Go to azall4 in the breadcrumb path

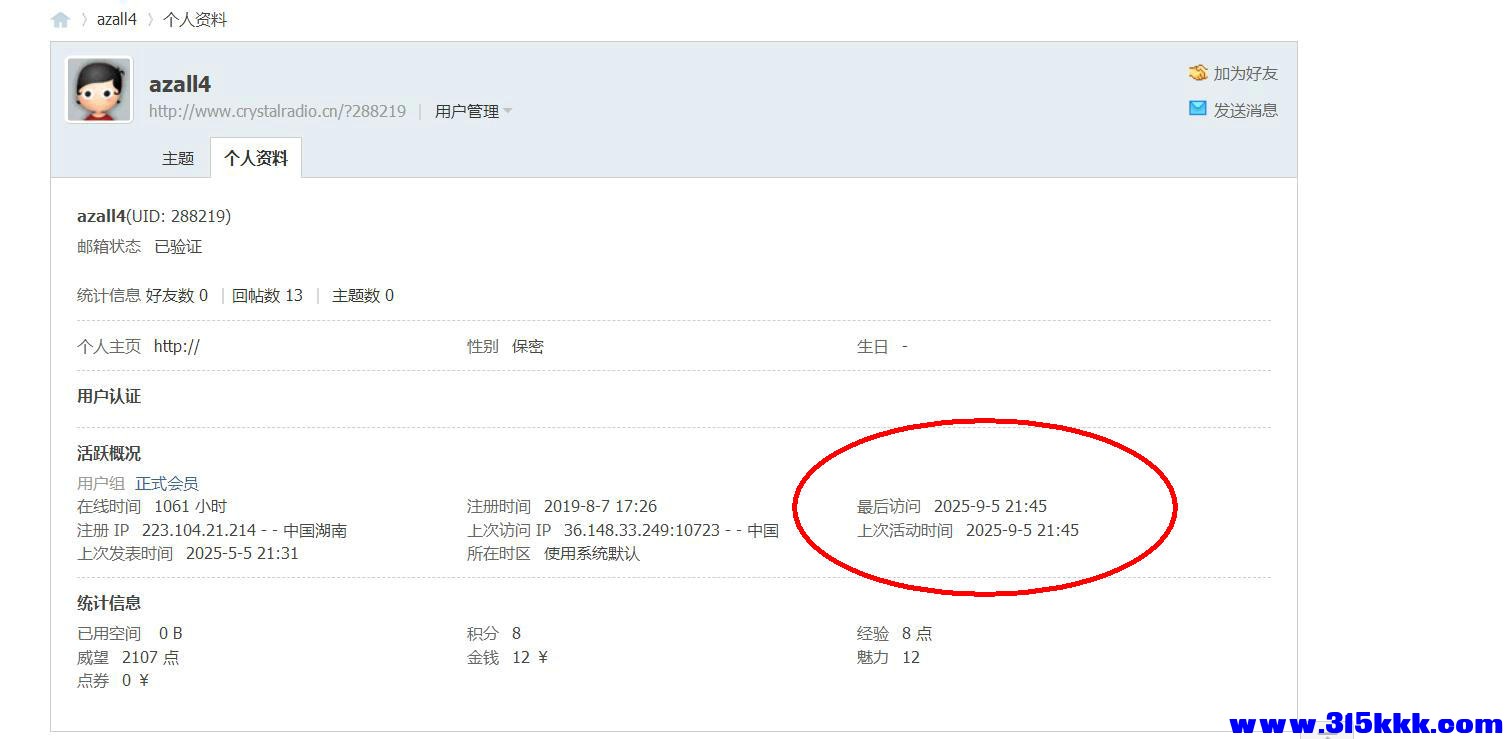click(116, 20)
